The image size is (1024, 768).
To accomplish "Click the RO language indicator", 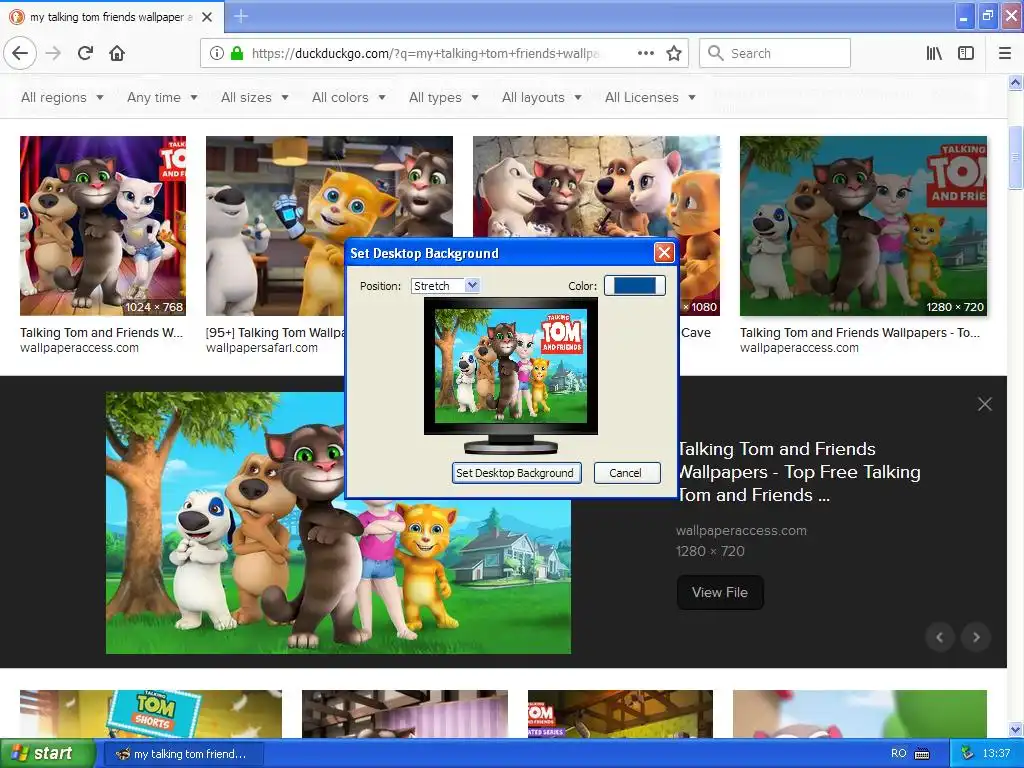I will (x=899, y=754).
